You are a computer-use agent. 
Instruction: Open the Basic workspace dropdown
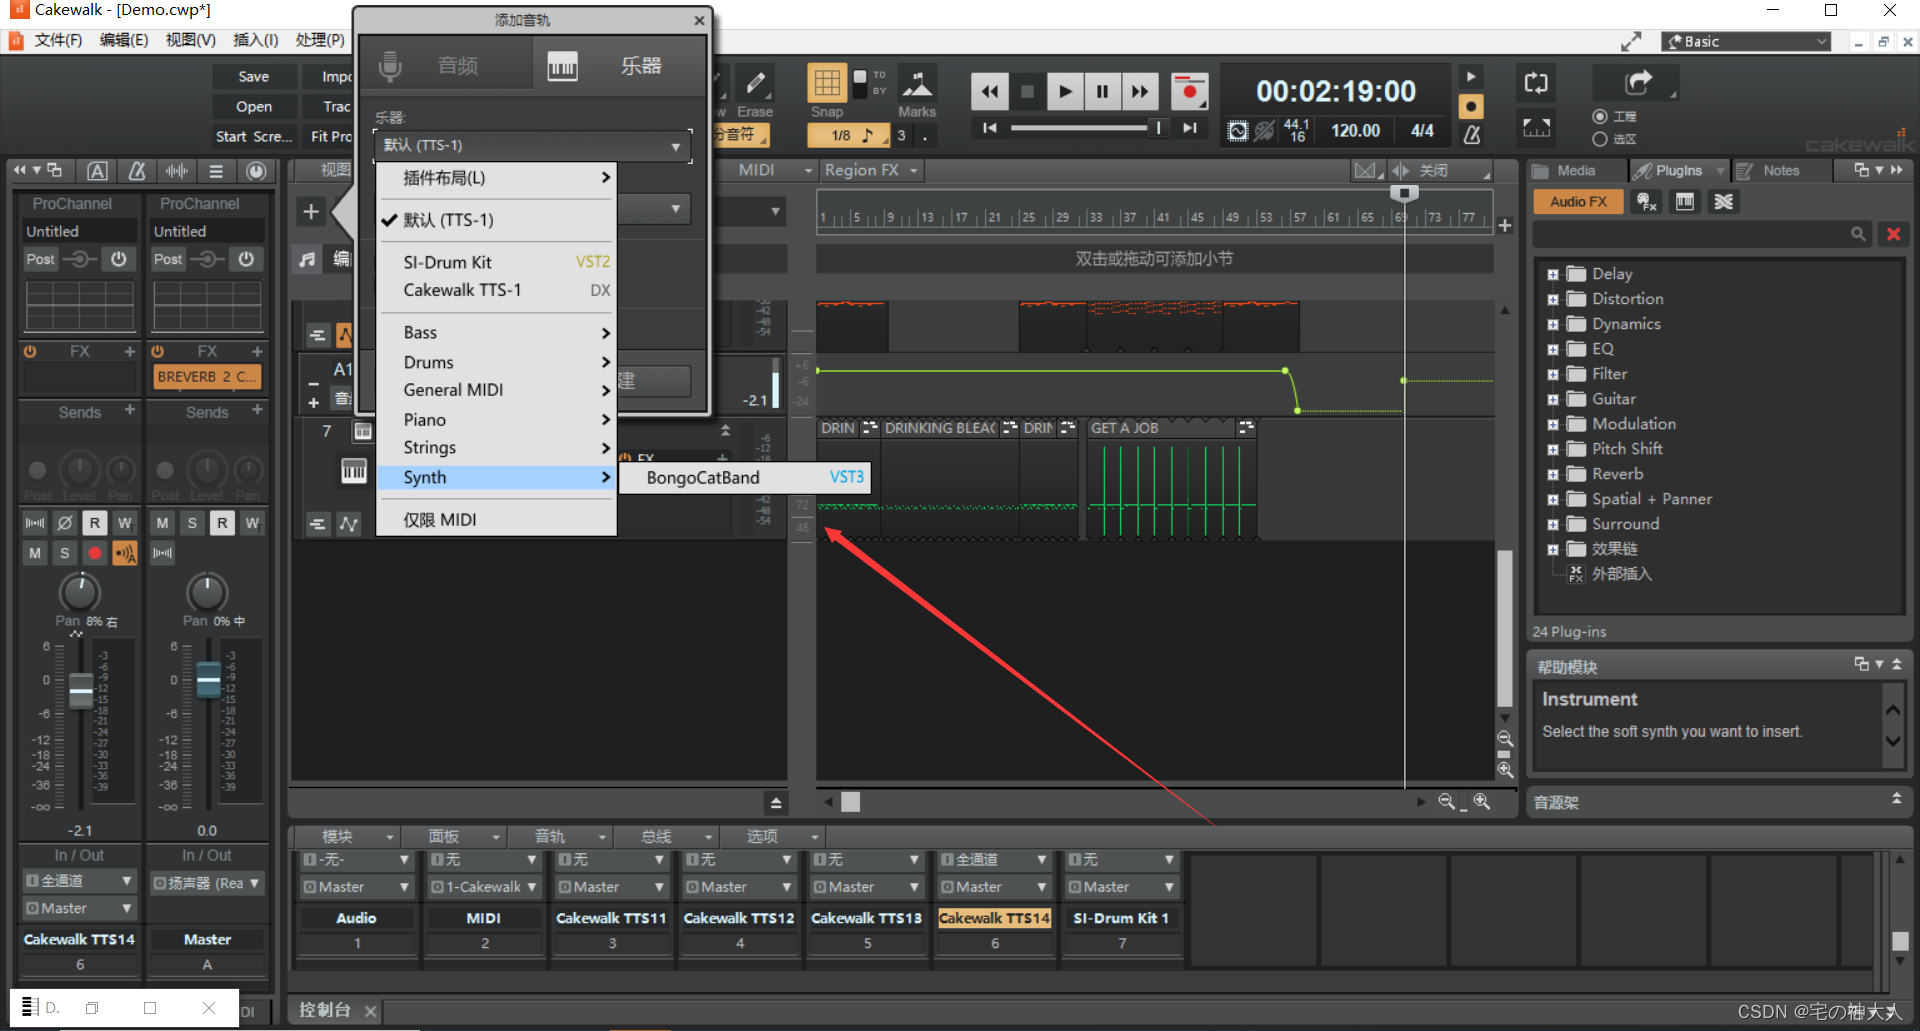point(1747,42)
